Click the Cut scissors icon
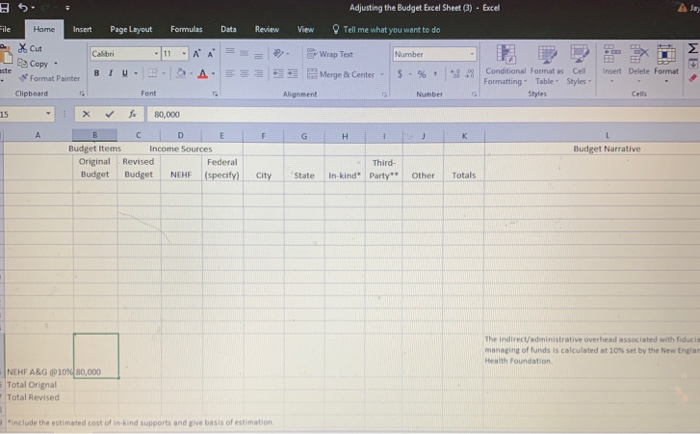The height and width of the screenshot is (434, 700). pyautogui.click(x=22, y=48)
